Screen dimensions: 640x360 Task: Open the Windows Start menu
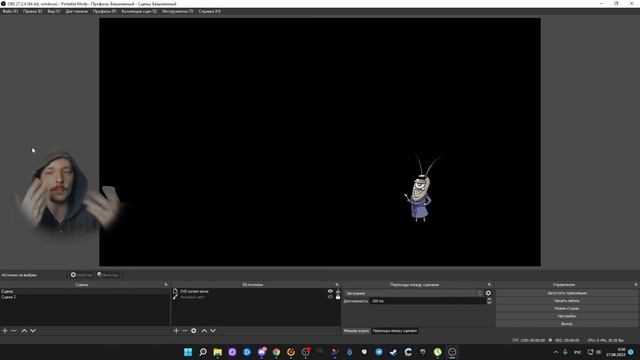[x=188, y=352]
